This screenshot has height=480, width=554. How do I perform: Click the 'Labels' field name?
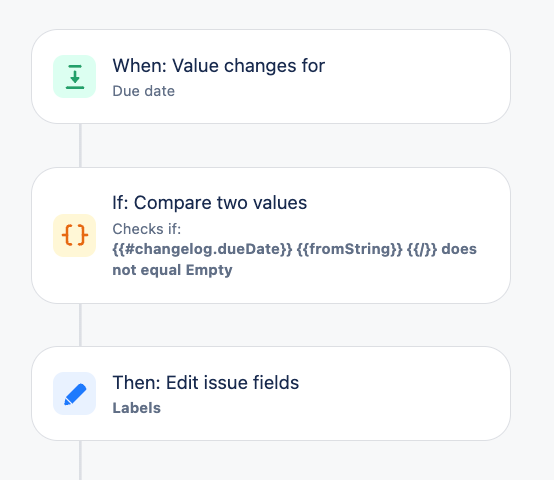point(136,408)
